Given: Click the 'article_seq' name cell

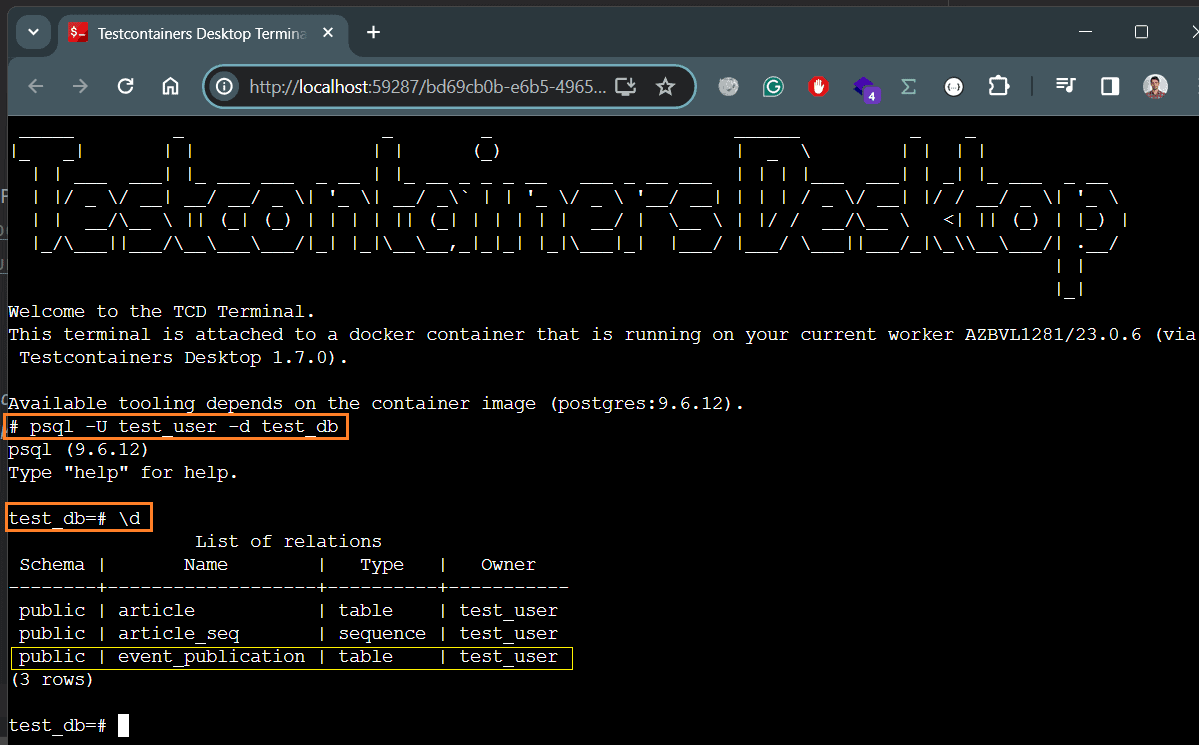Looking at the screenshot, I should 179,633.
